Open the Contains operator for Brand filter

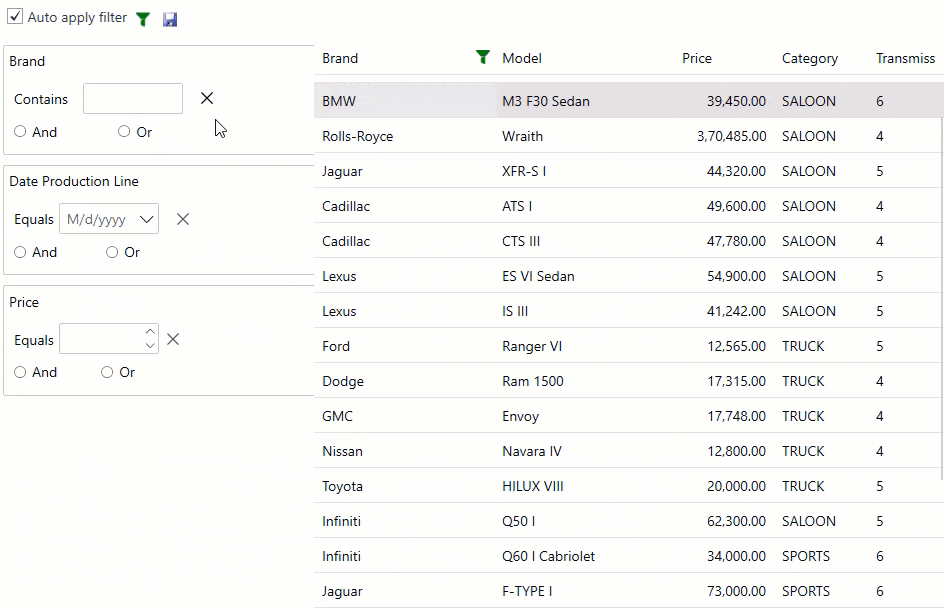pyautogui.click(x=41, y=99)
